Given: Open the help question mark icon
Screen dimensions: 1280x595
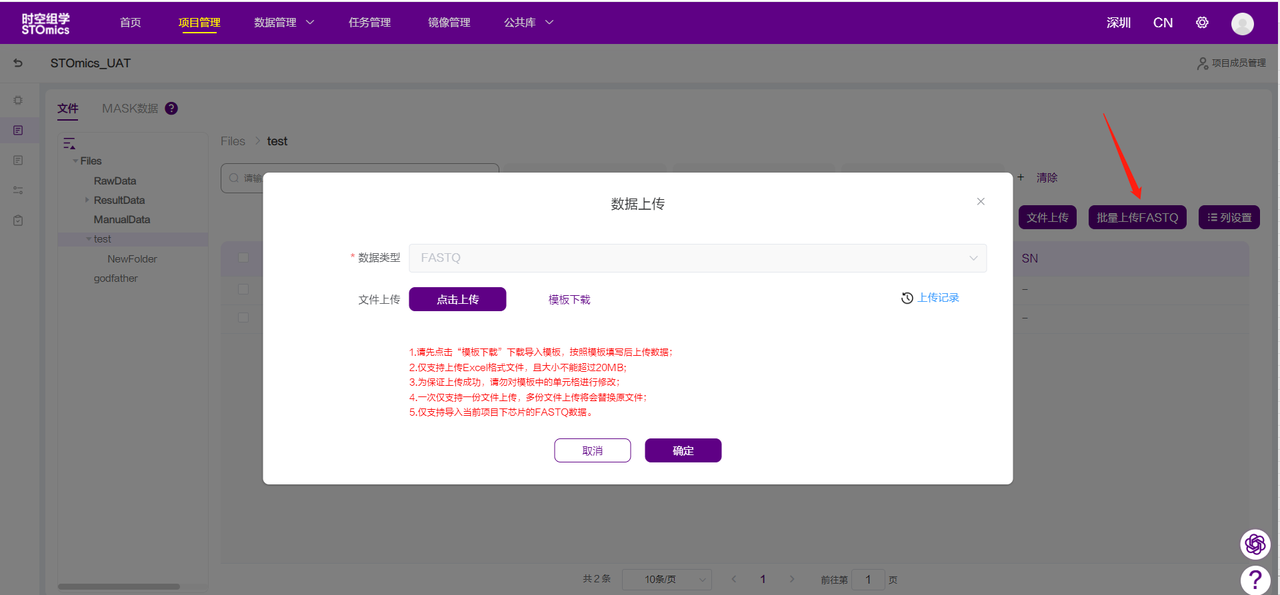Looking at the screenshot, I should pos(1255,579).
